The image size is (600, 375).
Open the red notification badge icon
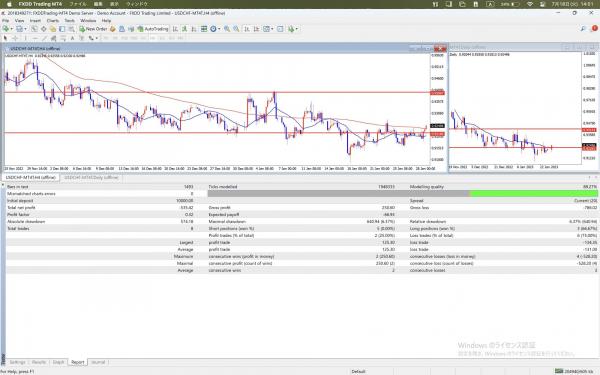point(595,28)
